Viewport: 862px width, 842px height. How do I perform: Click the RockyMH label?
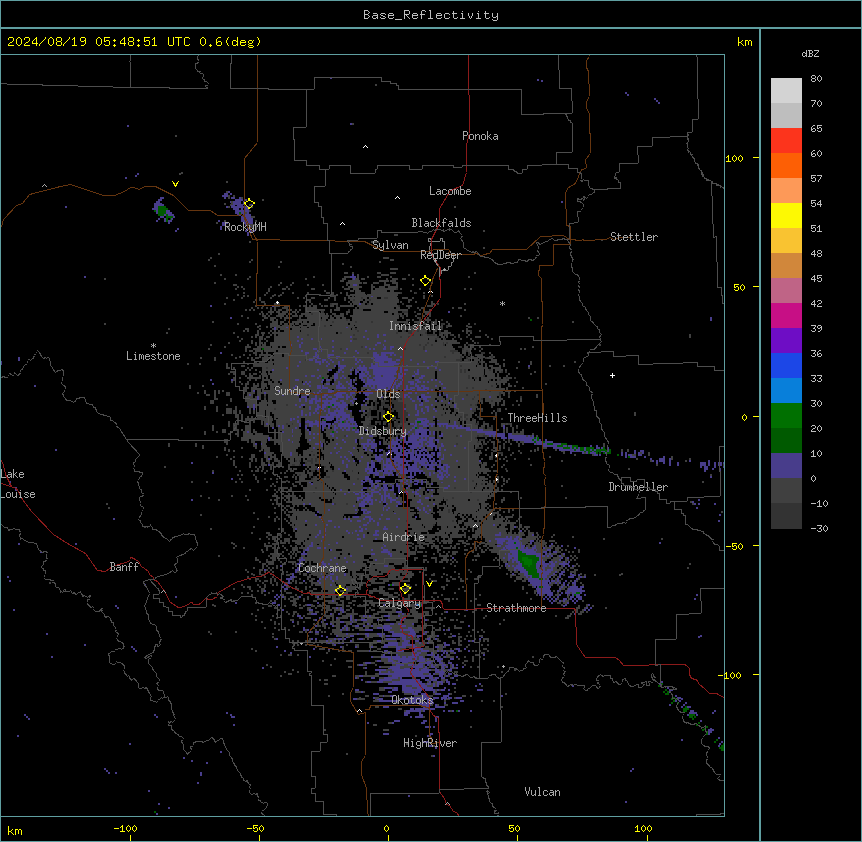point(245,227)
